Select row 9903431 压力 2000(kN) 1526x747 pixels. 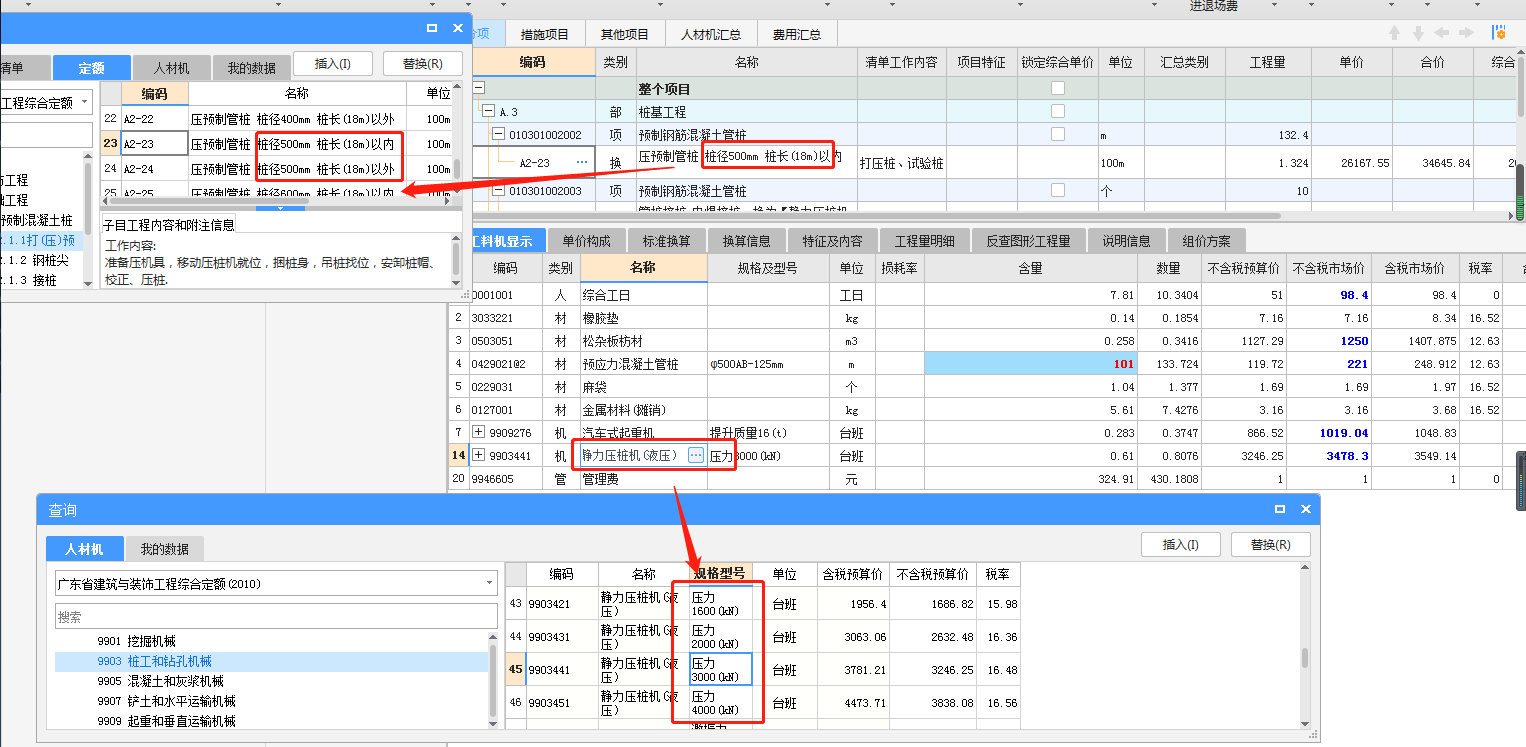tap(762, 637)
